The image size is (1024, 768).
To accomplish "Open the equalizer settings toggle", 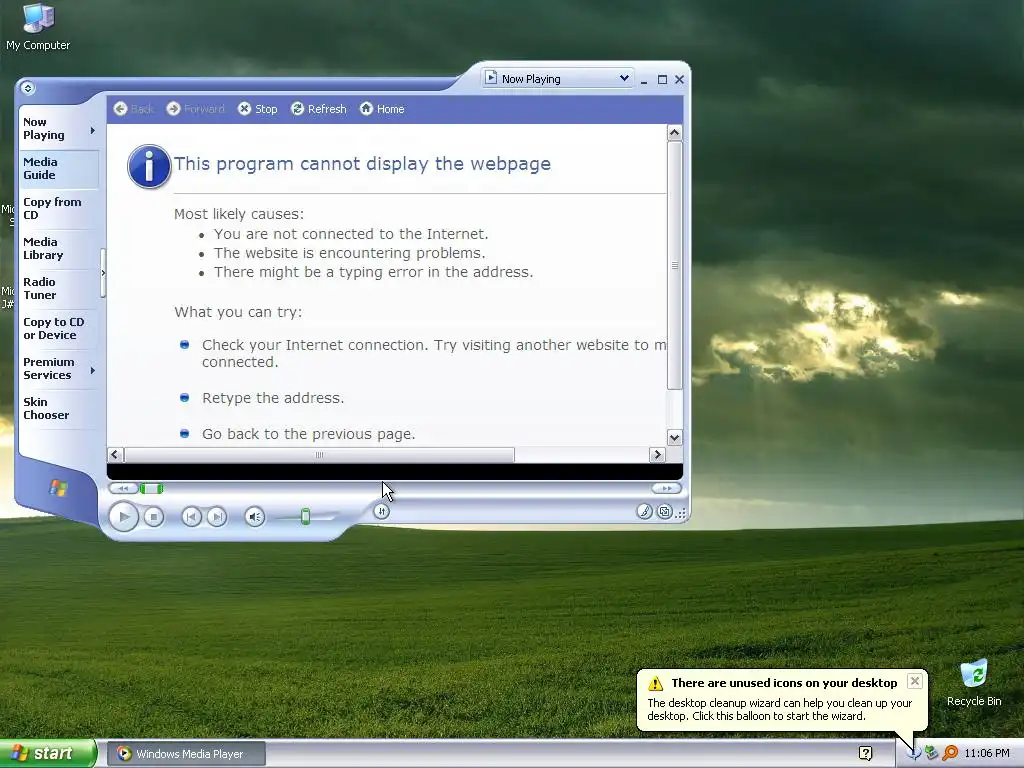I will (381, 511).
